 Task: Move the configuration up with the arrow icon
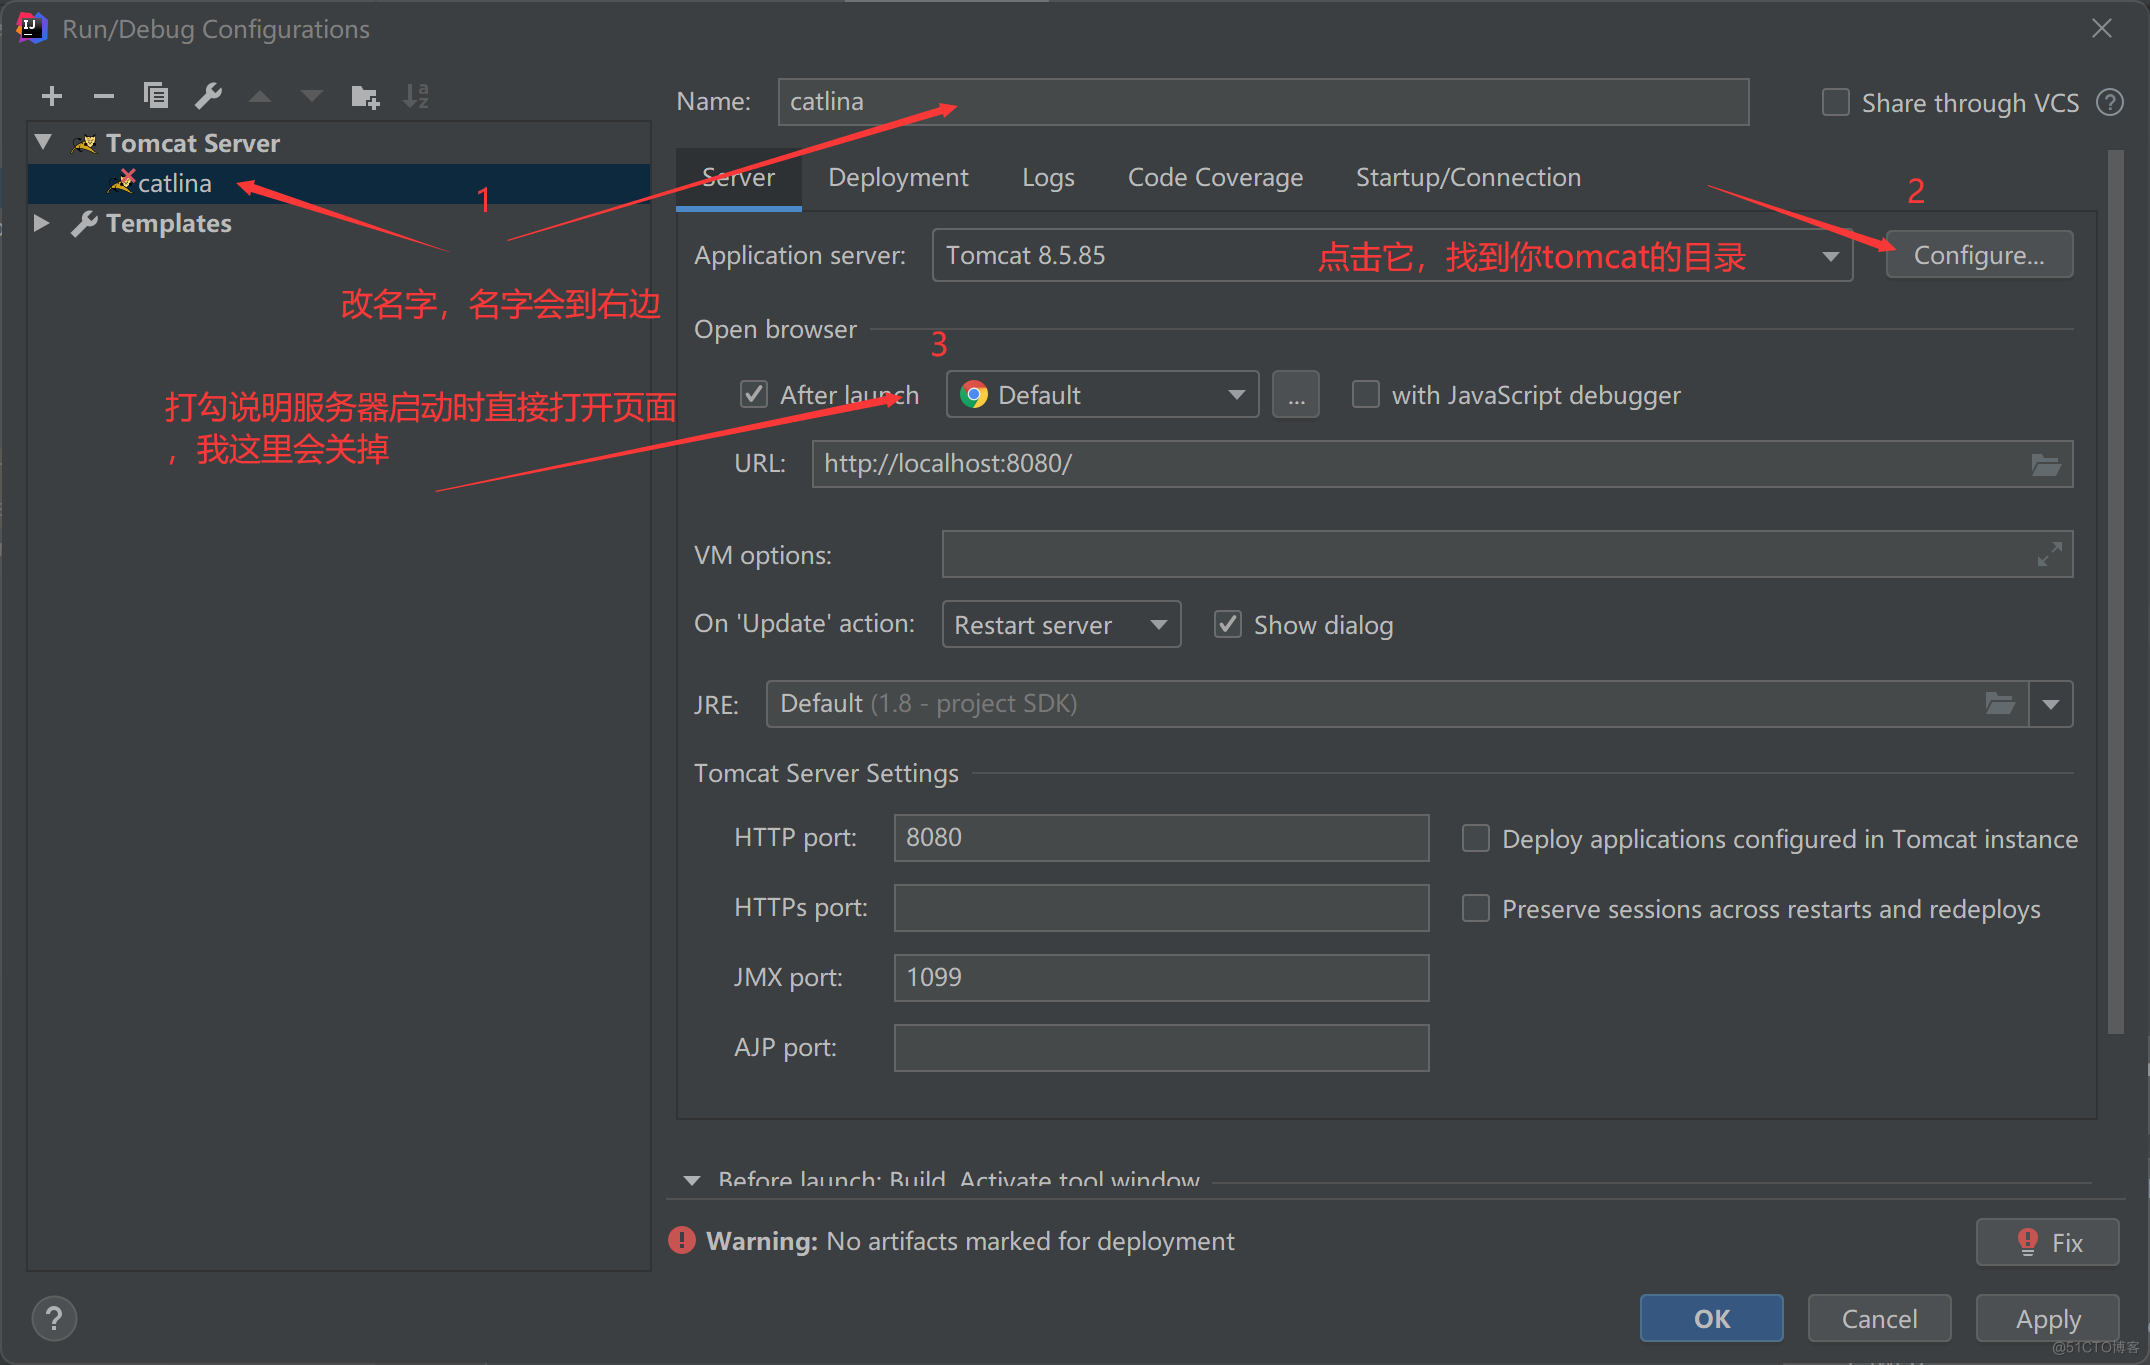[x=260, y=96]
